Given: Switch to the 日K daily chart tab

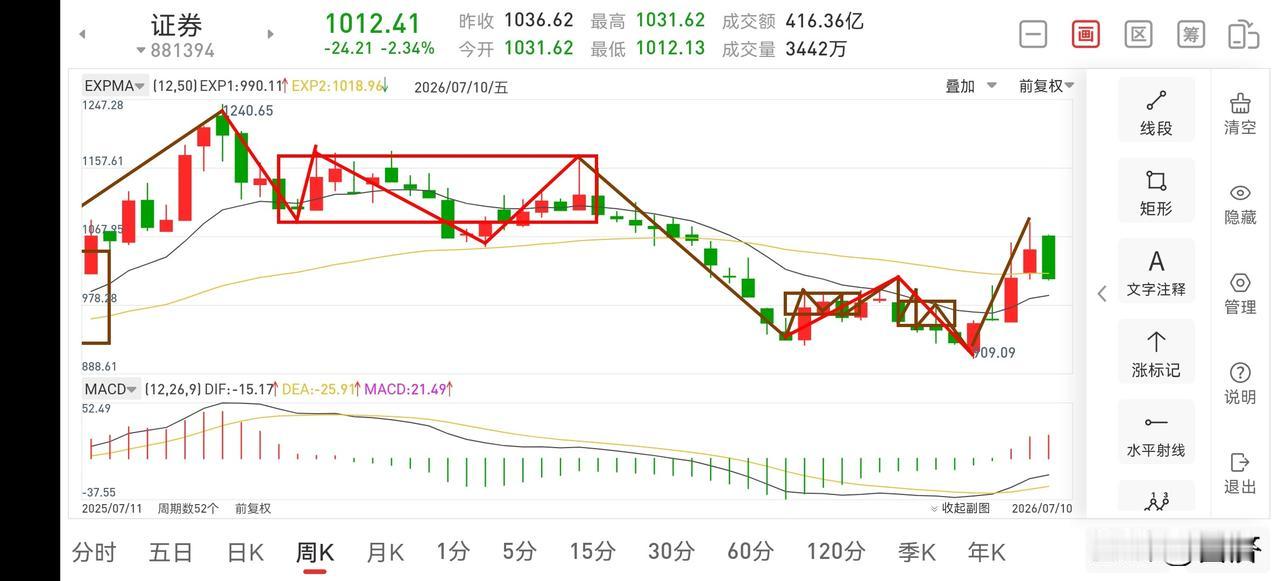Looking at the screenshot, I should [245, 551].
